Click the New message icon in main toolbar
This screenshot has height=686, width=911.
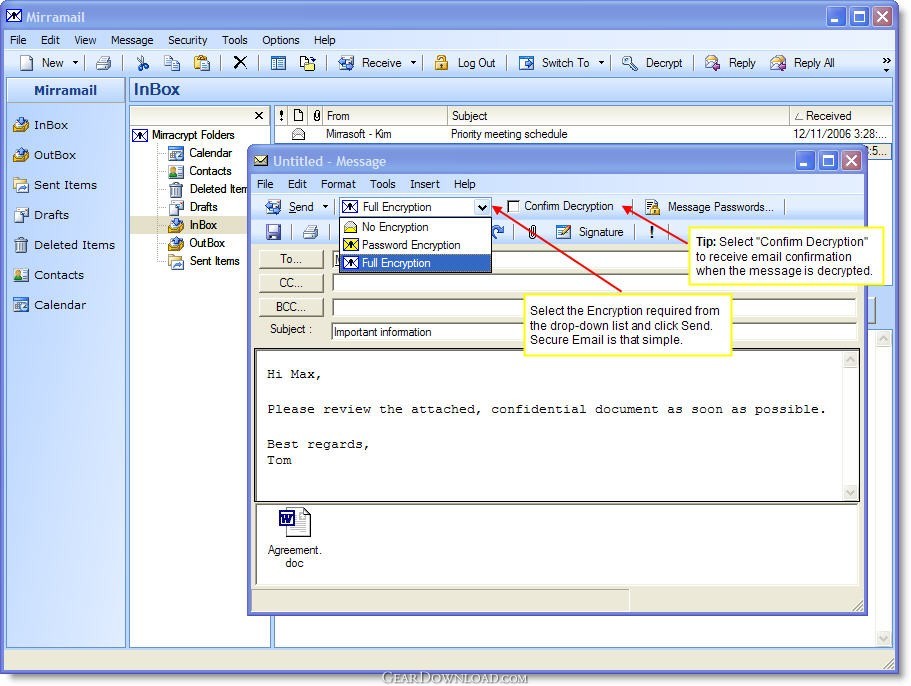coord(27,63)
